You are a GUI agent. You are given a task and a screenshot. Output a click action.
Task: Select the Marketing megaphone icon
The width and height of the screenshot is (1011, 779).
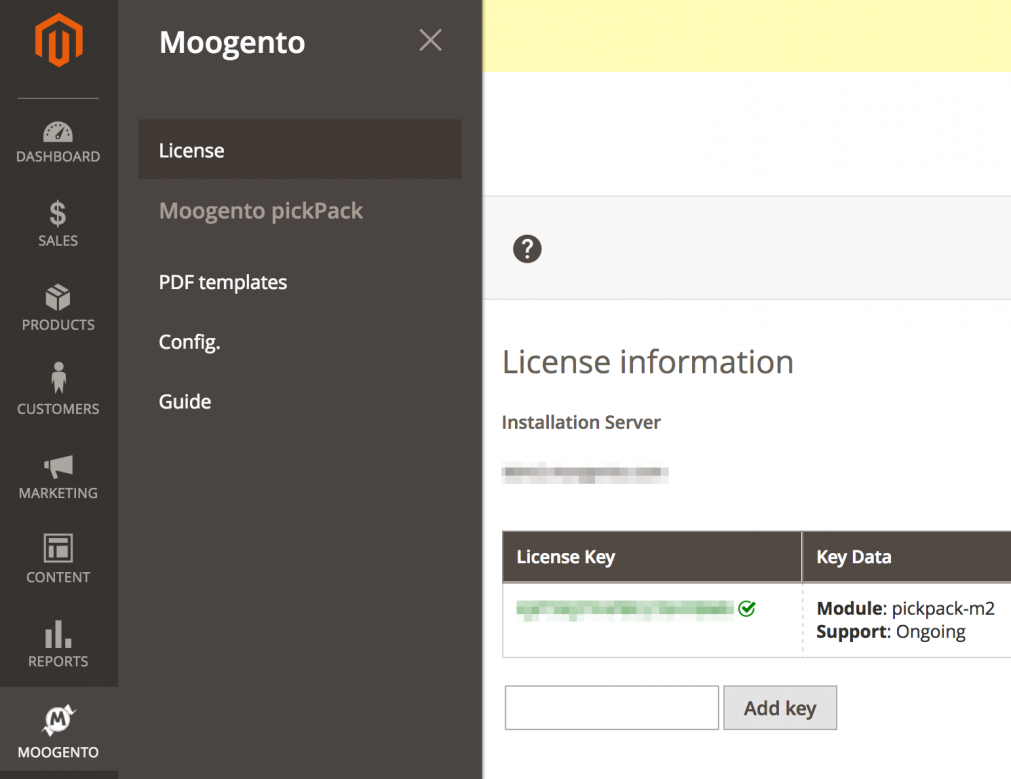click(57, 466)
